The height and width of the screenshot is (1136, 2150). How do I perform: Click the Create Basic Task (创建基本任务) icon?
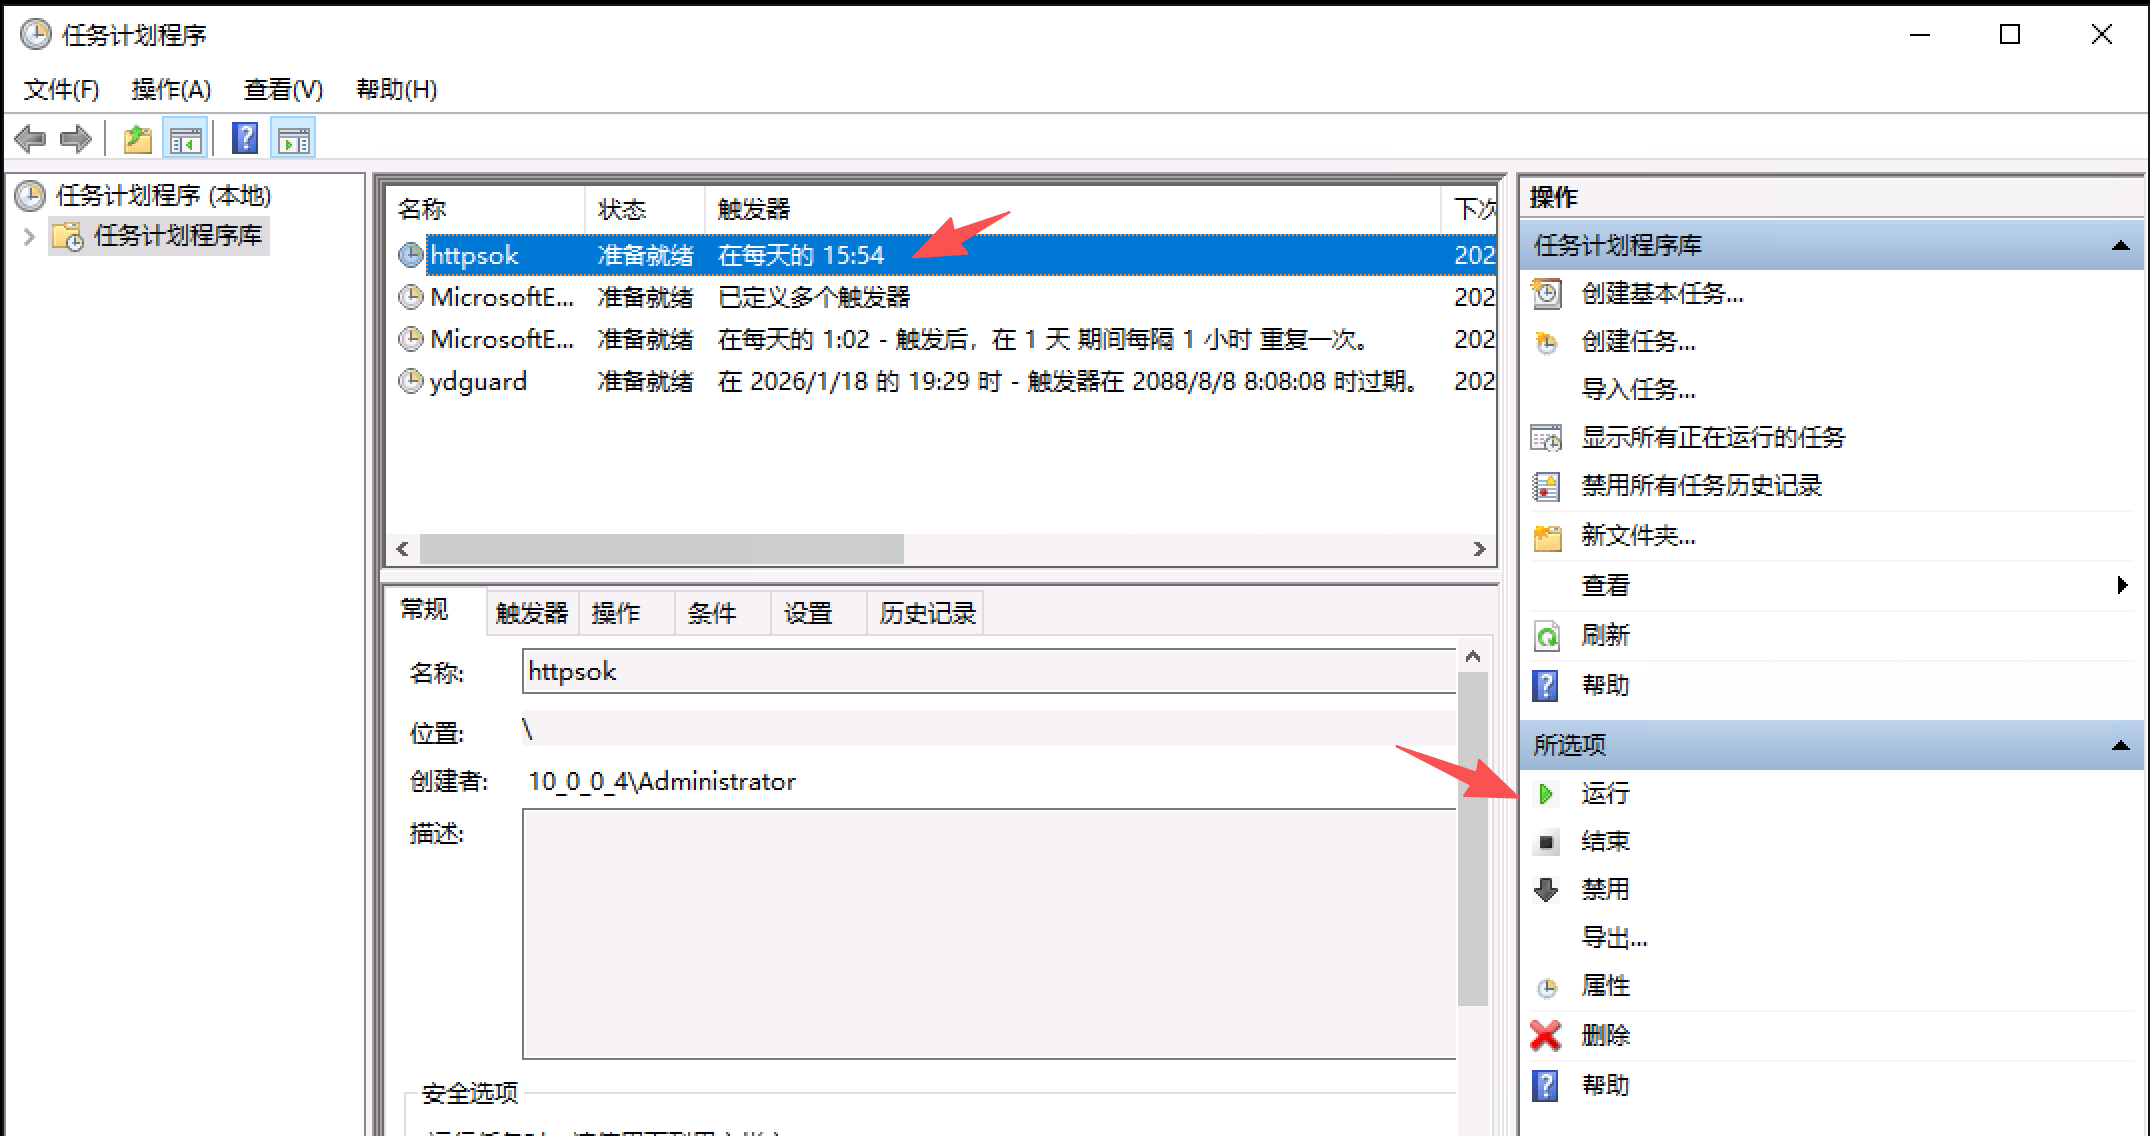(1547, 294)
